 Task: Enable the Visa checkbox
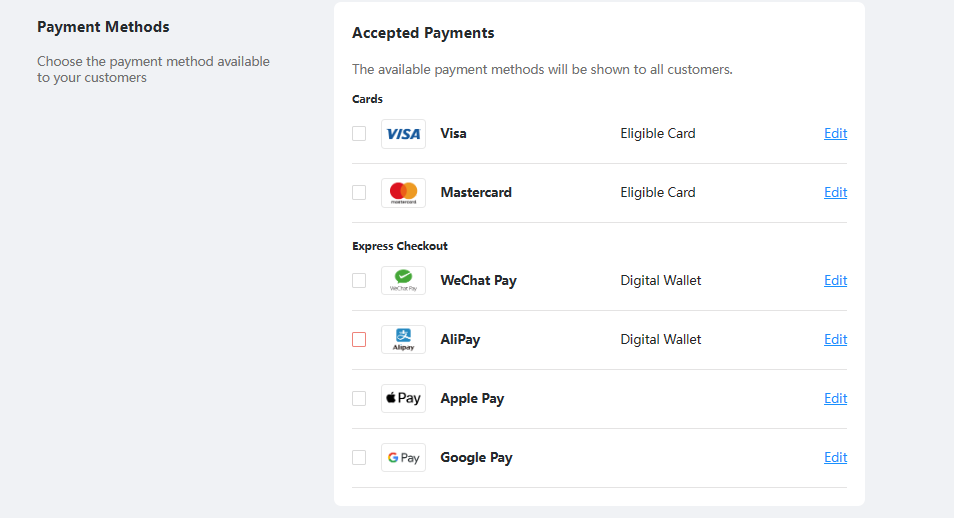pyautogui.click(x=359, y=133)
